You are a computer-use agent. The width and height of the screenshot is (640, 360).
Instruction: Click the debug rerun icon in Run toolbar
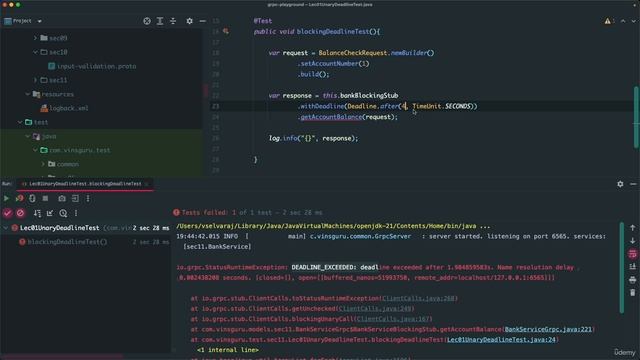[32, 198]
